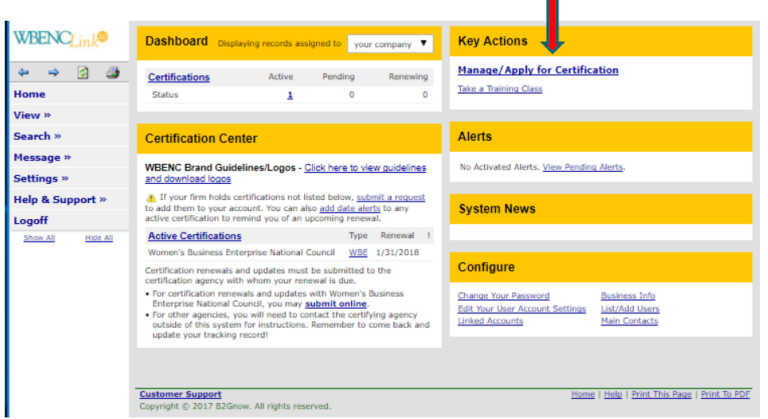Expand the Message menu
The width and height of the screenshot is (768, 419).
(x=42, y=157)
